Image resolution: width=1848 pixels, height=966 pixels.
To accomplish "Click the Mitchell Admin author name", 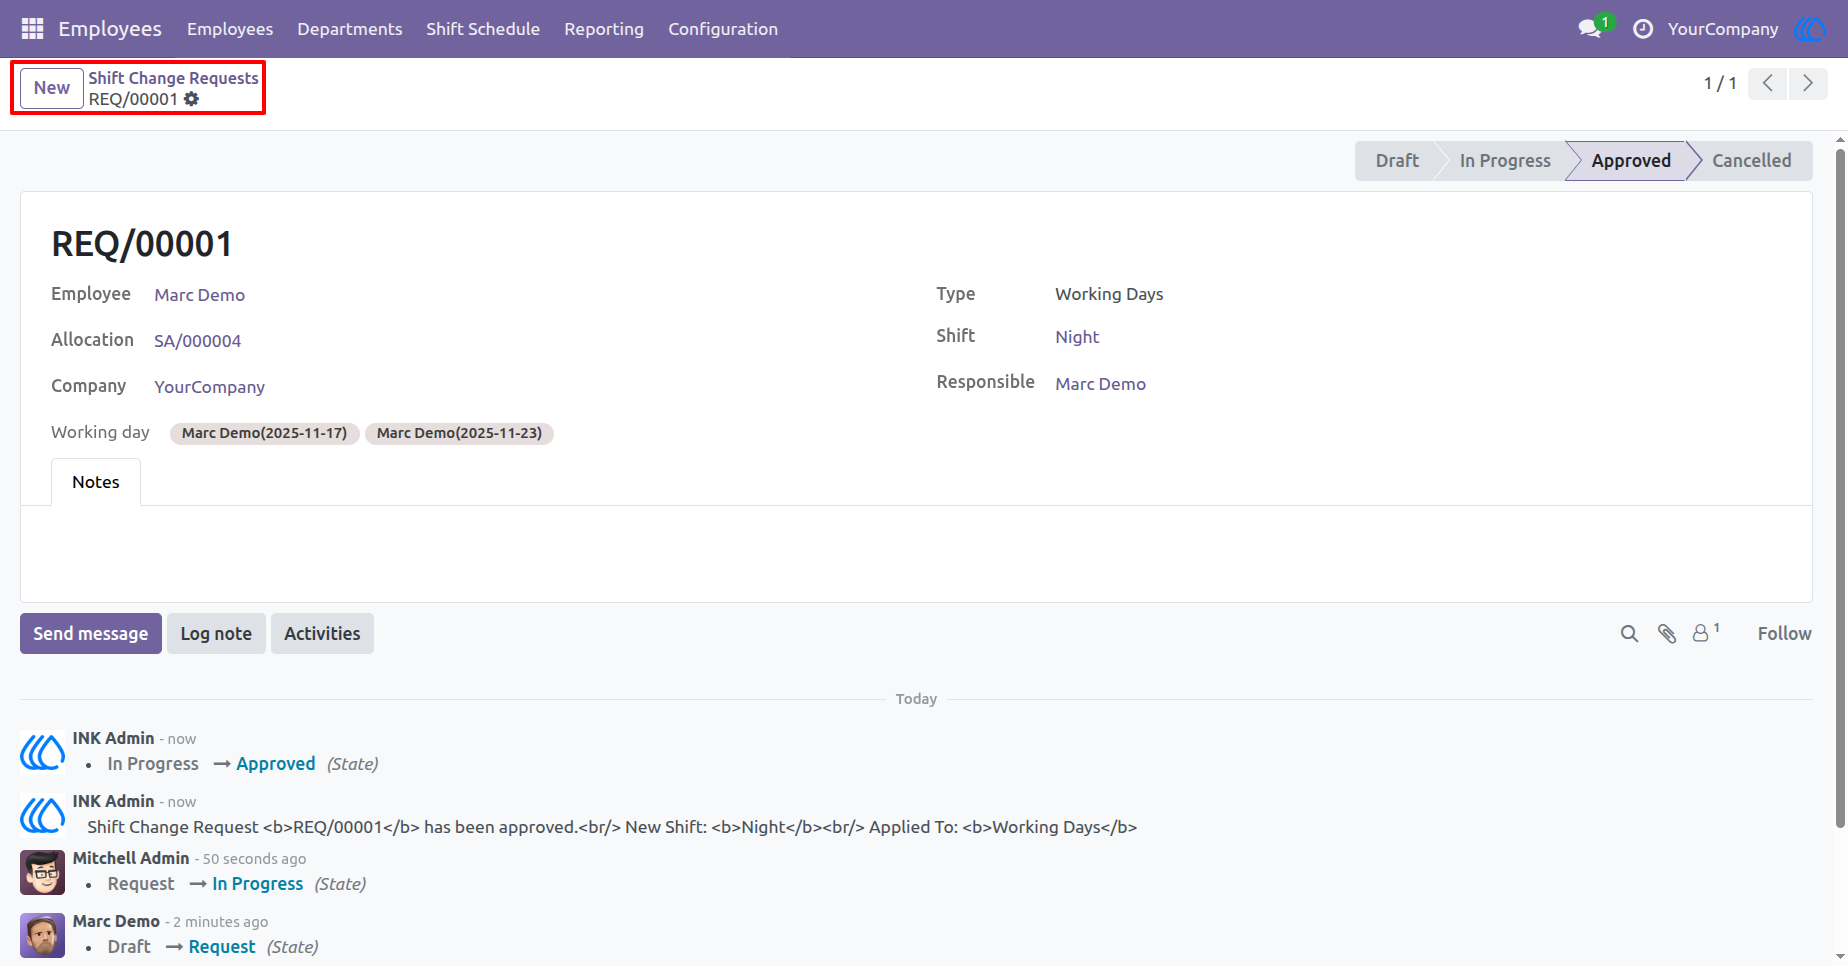I will [x=131, y=858].
